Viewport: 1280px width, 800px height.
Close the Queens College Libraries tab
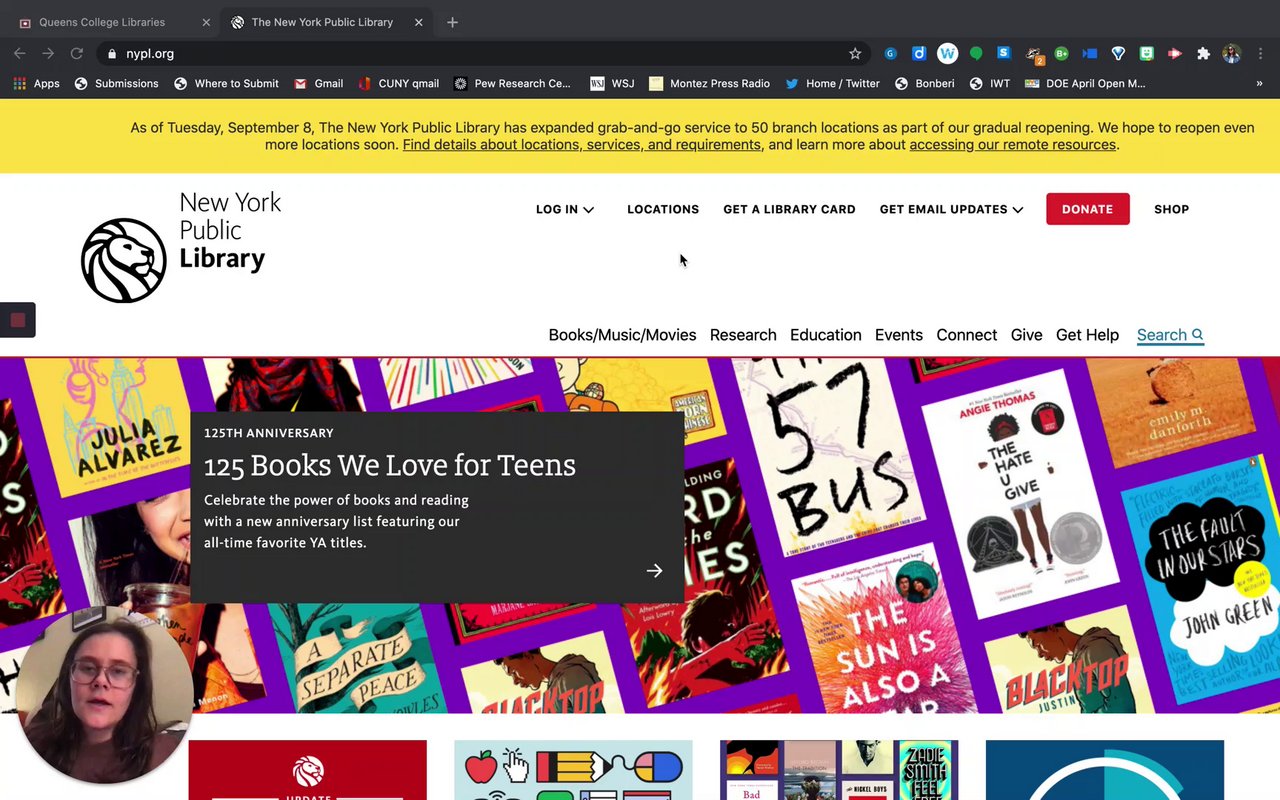pos(206,22)
